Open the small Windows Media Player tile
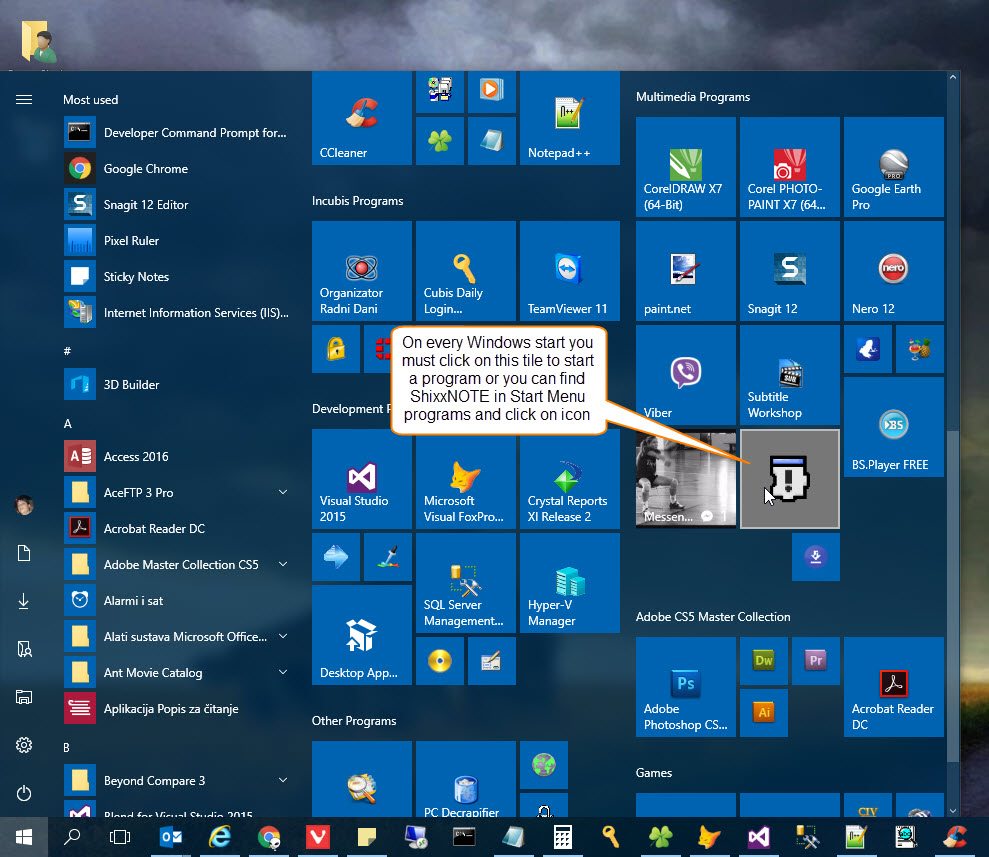Viewport: 989px width, 857px height. pos(491,91)
